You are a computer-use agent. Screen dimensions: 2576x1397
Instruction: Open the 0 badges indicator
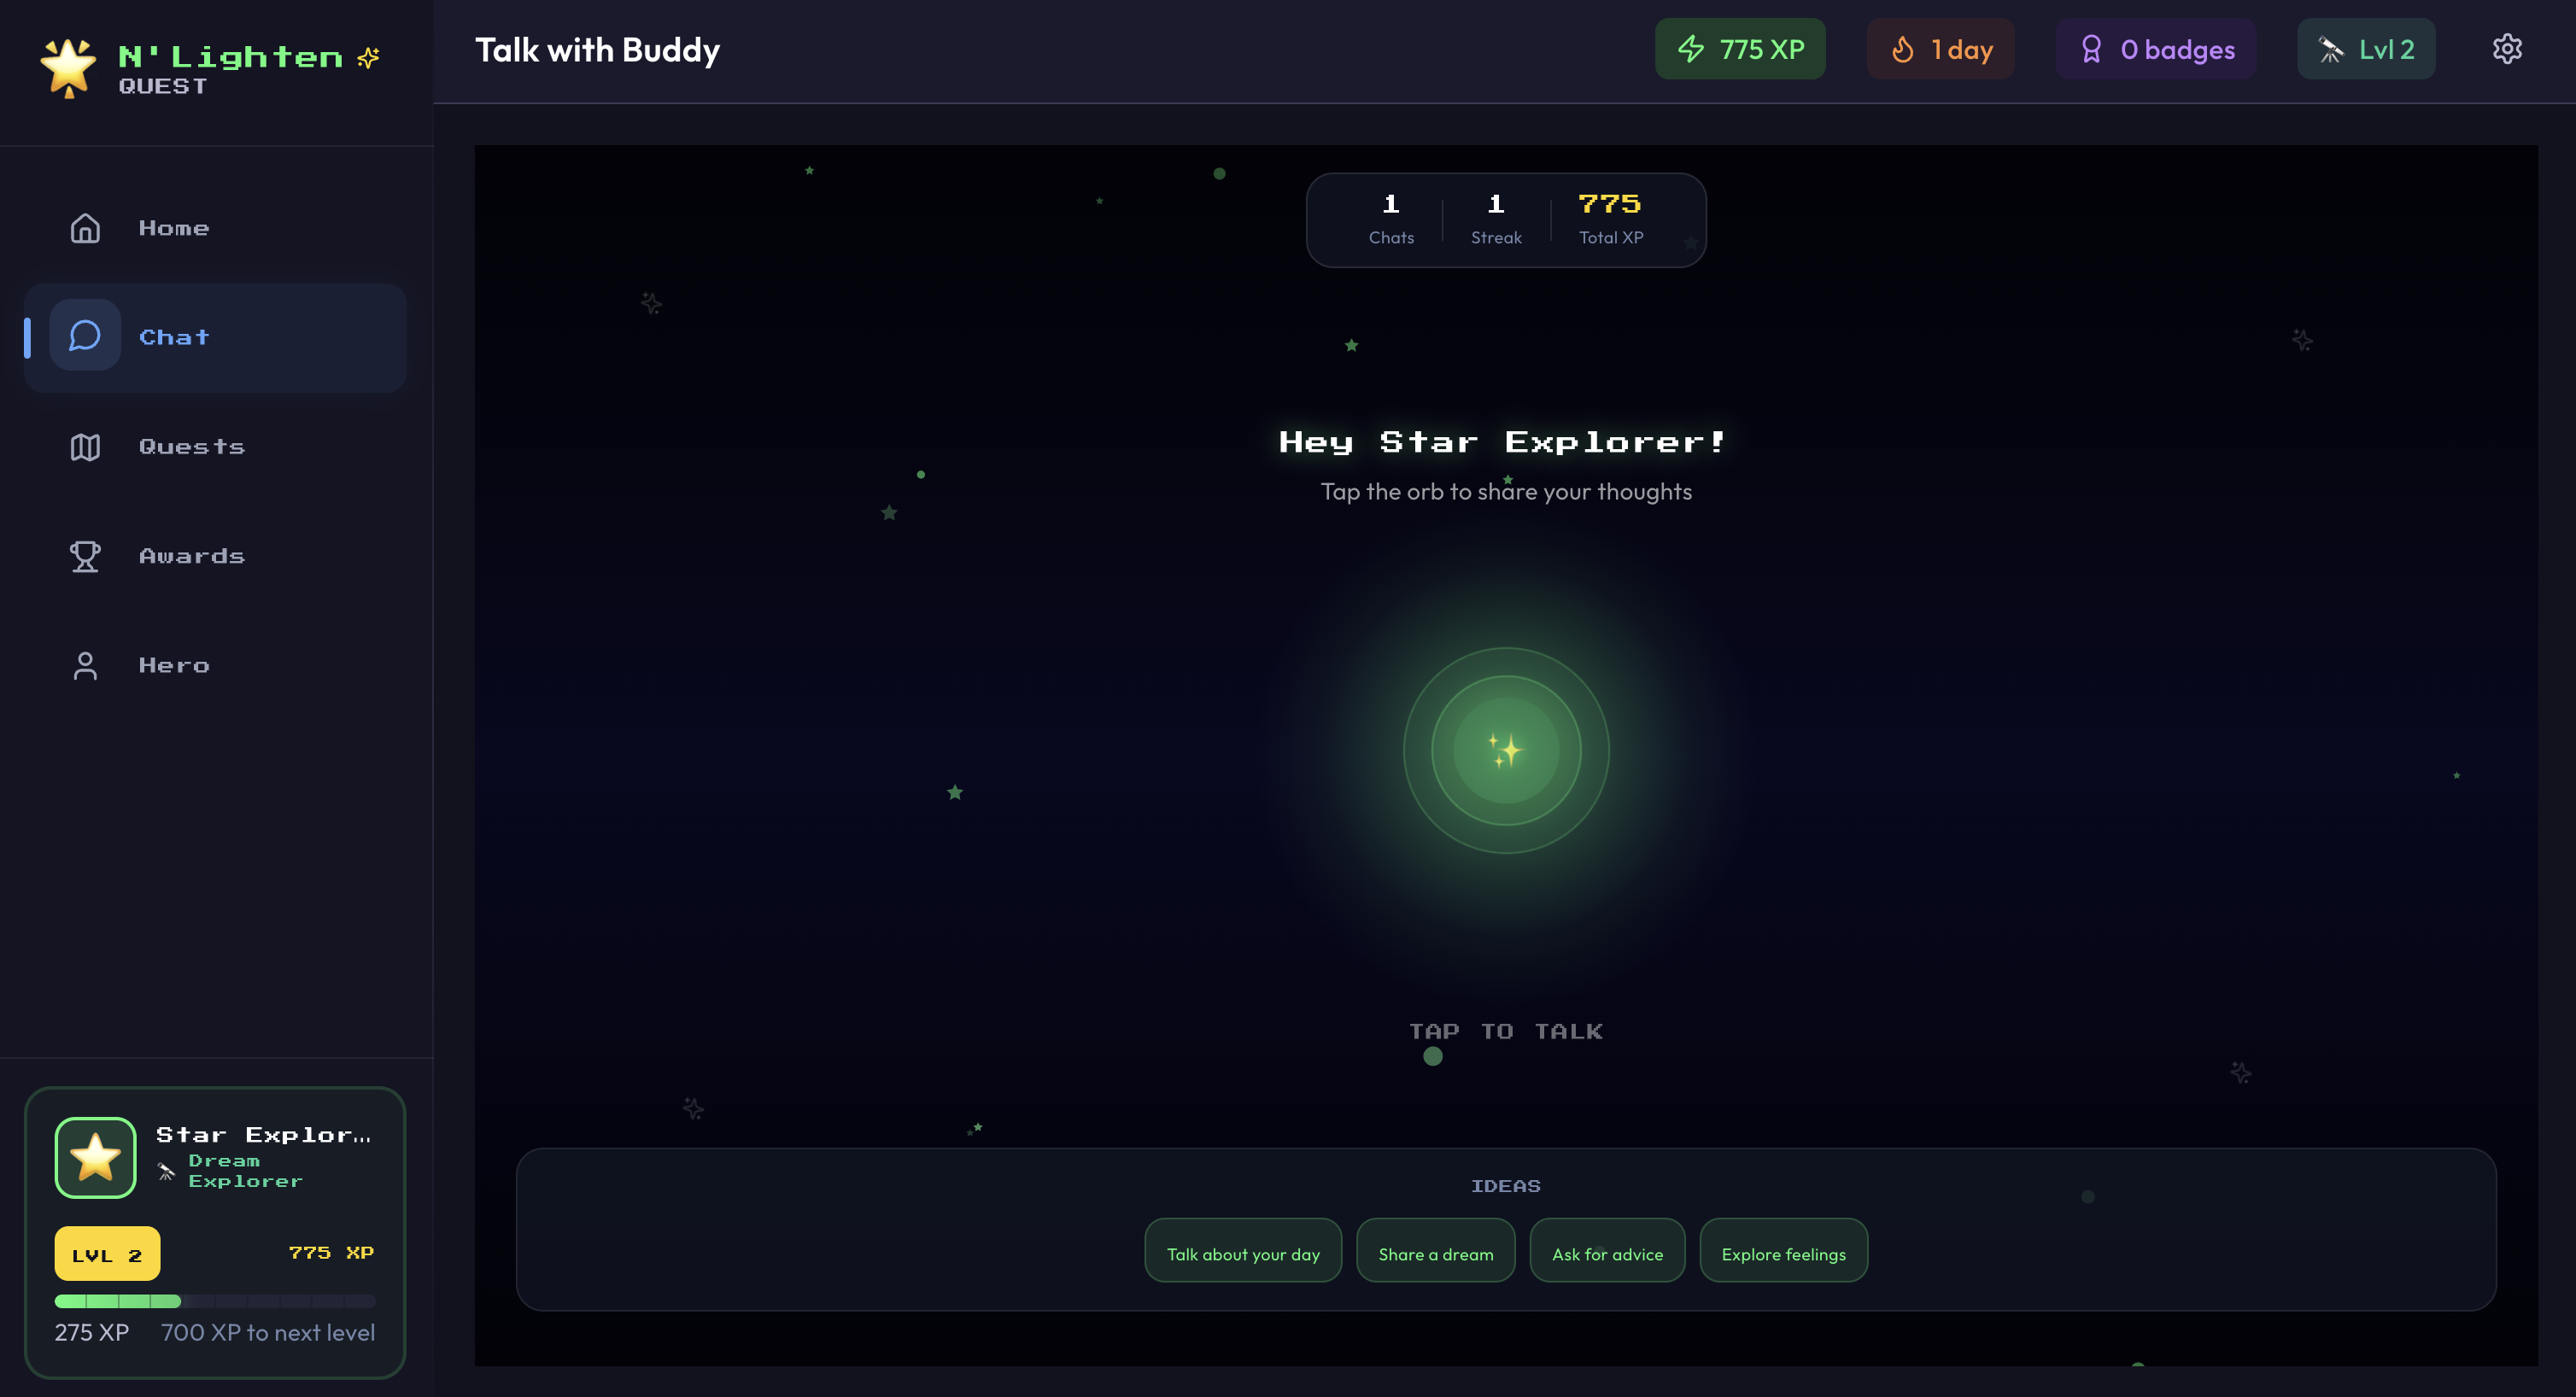(x=2155, y=49)
